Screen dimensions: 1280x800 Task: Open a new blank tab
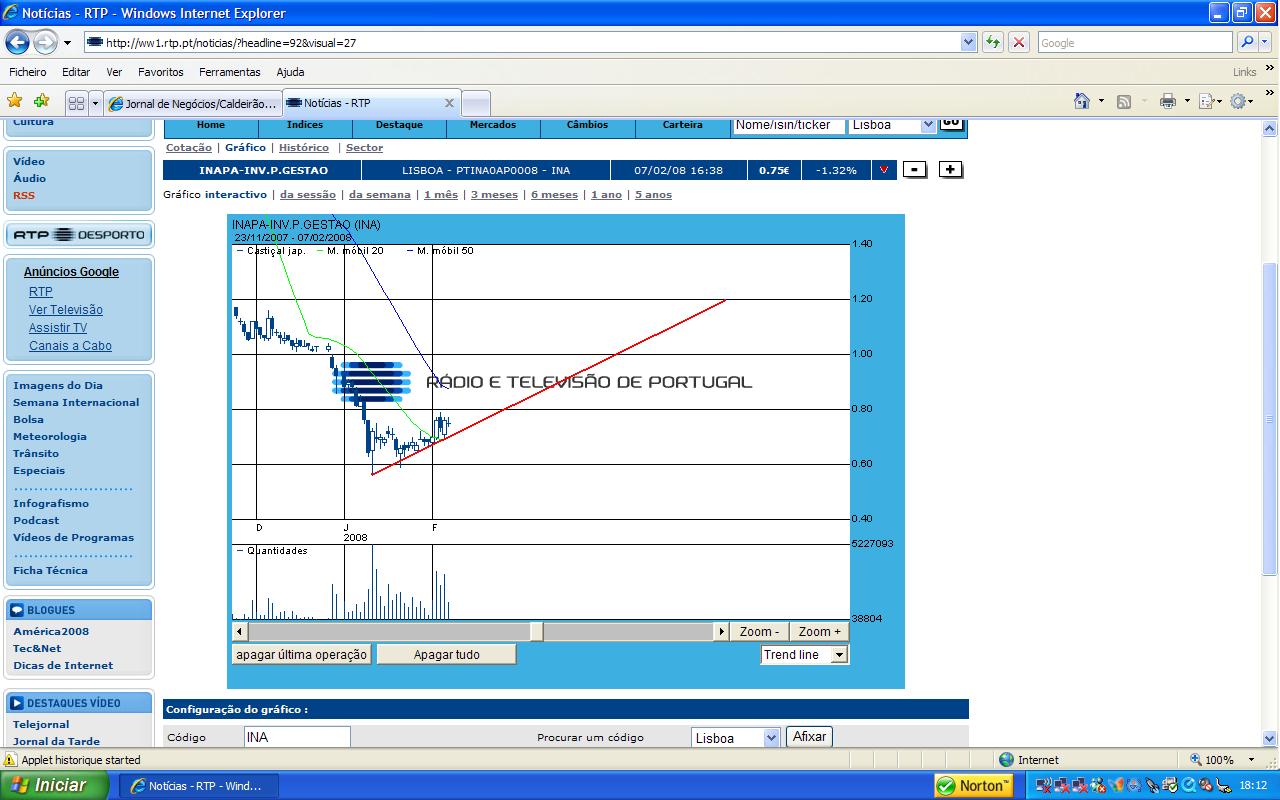coord(476,103)
